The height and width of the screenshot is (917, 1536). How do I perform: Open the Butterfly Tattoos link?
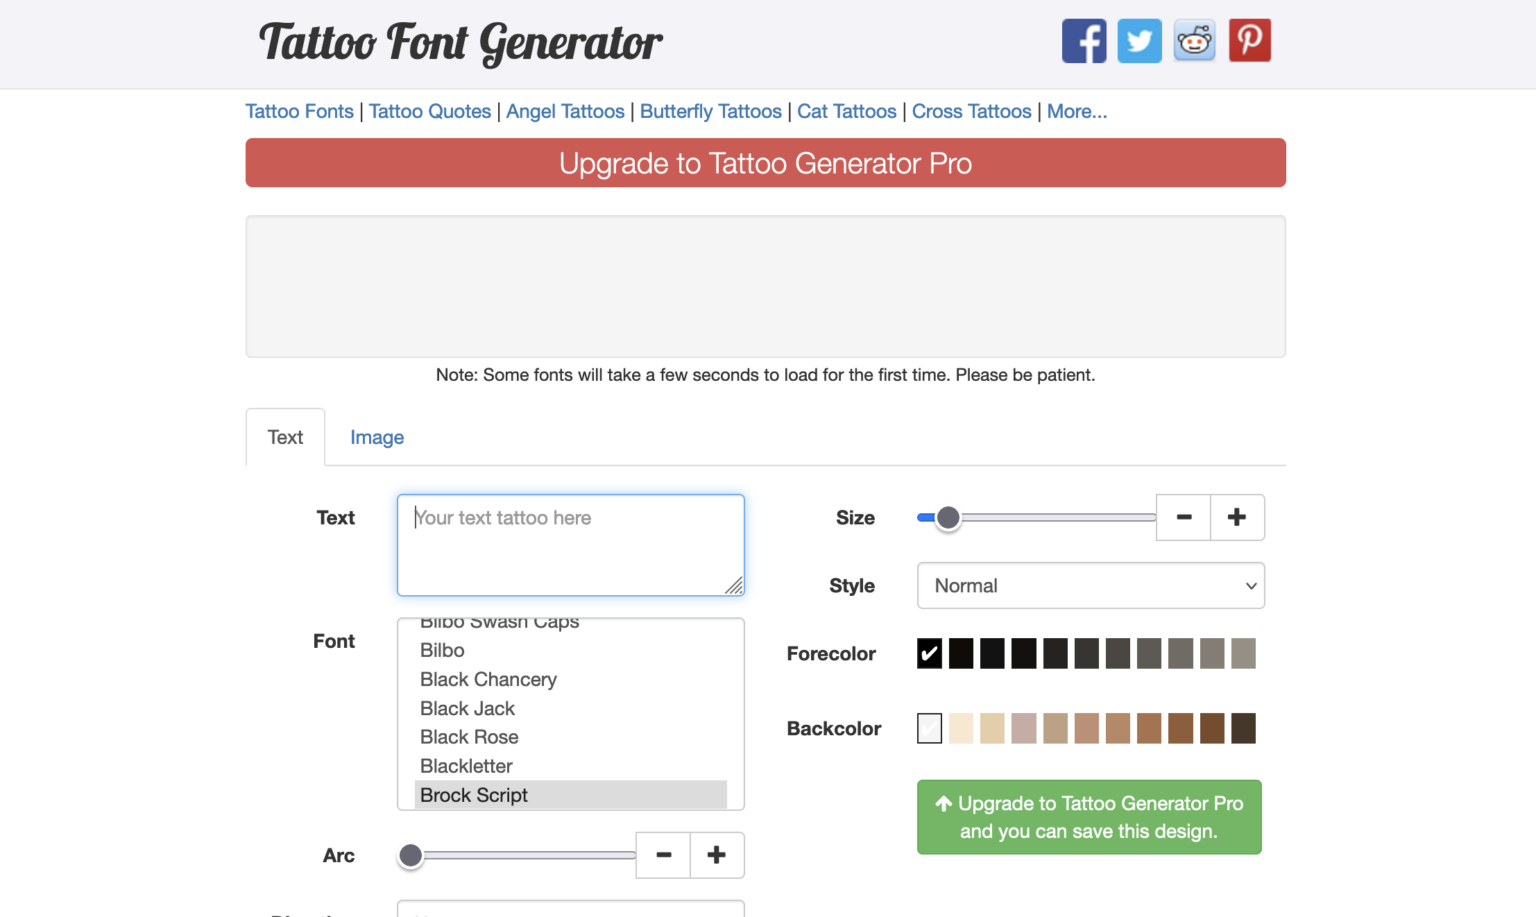coord(711,111)
